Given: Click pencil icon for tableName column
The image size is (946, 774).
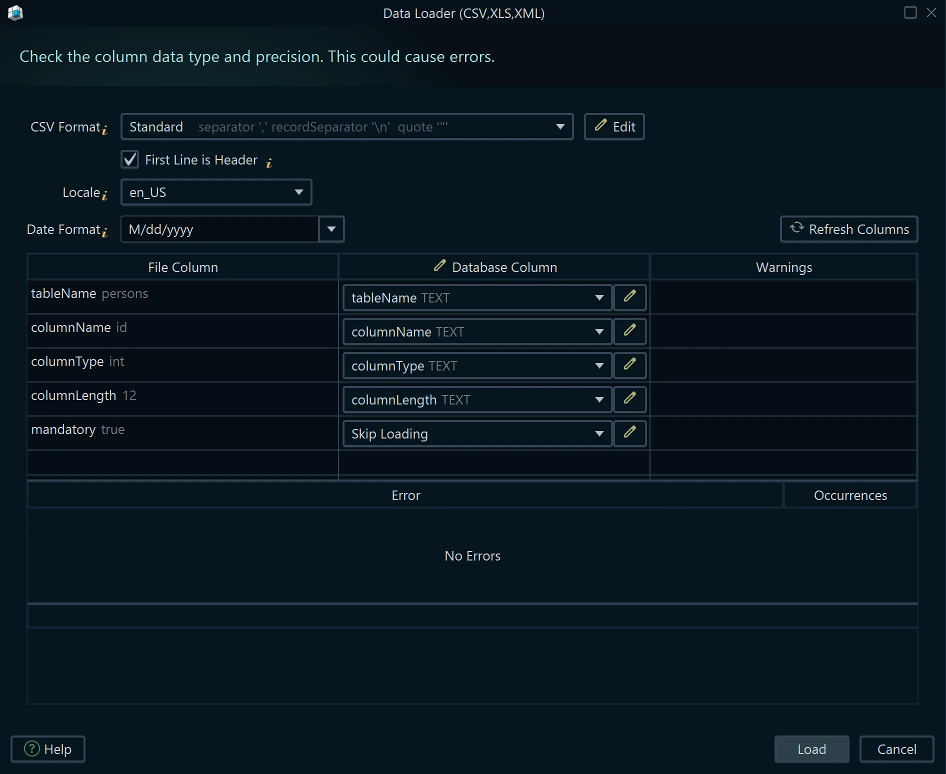Looking at the screenshot, I should [x=630, y=298].
